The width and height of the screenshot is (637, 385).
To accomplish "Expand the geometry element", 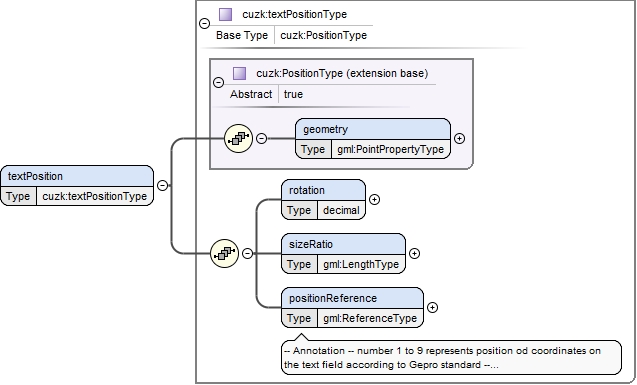I will click(x=459, y=138).
